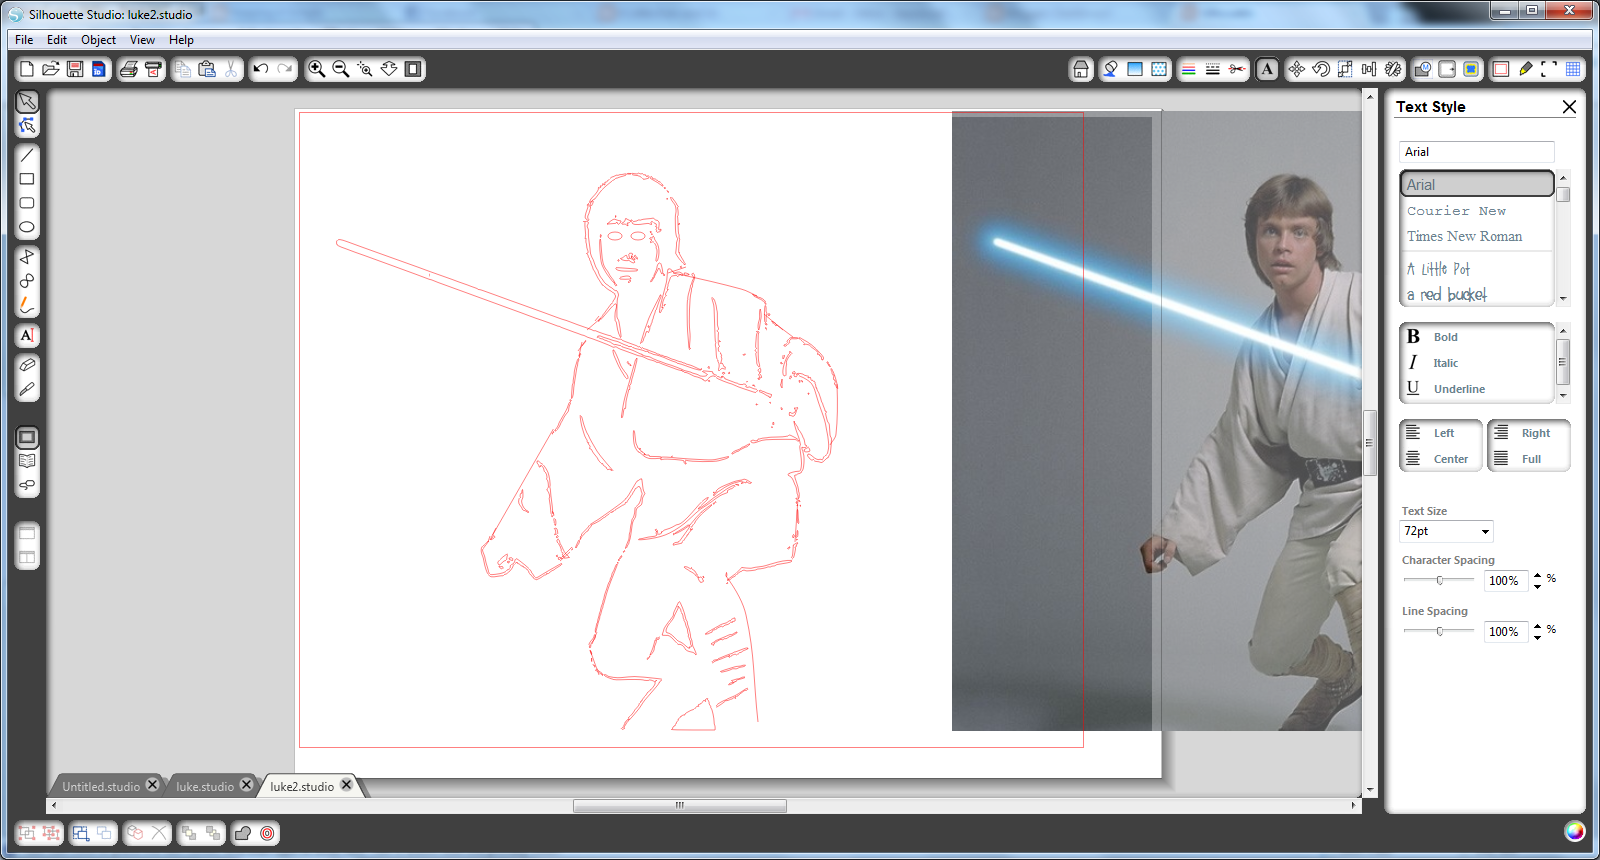Screen dimensions: 1600x860
Task: Close the Untitled.studio tab
Action: point(153,785)
